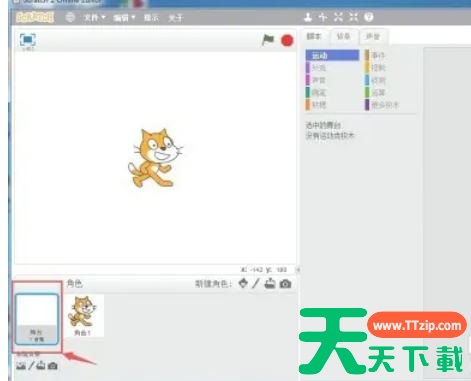Switch to the 脚本 (Scripts) tab
Screen dimensions: 471x381
pyautogui.click(x=314, y=36)
